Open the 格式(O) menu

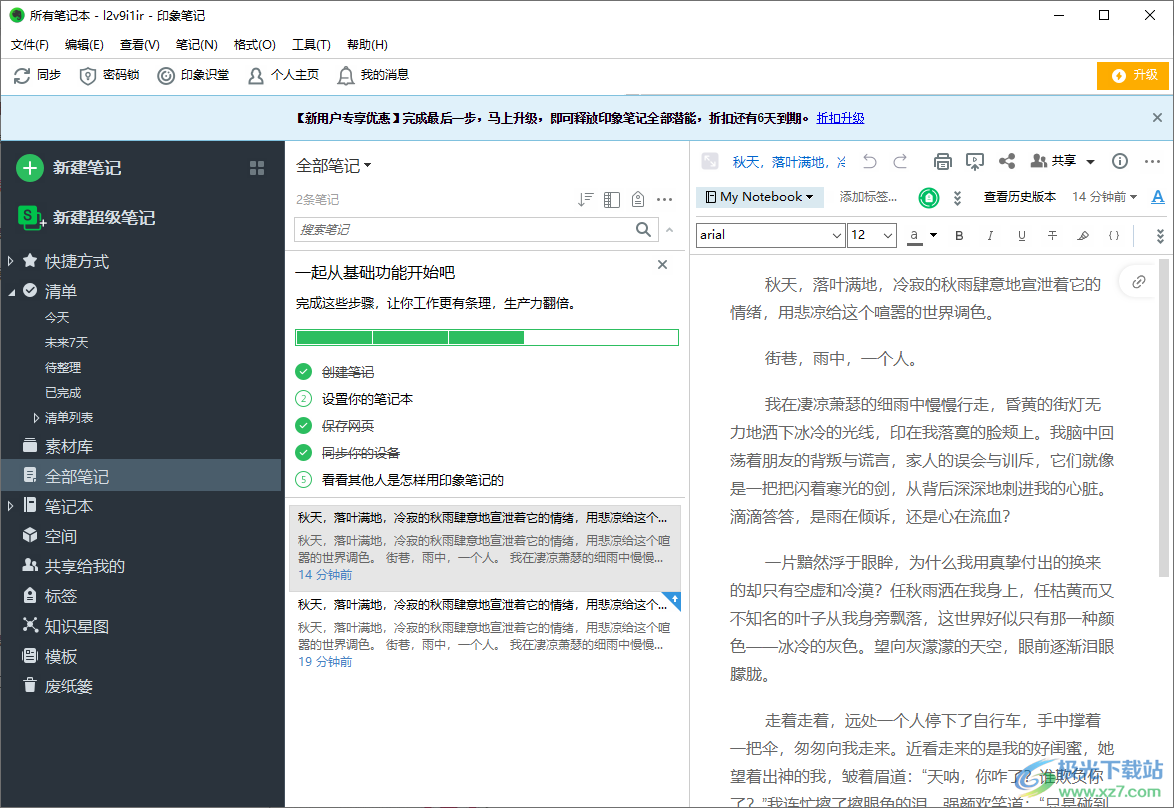pyautogui.click(x=255, y=45)
